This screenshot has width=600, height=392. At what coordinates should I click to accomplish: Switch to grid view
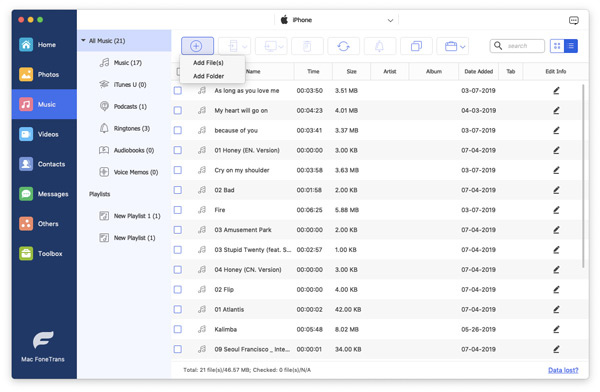point(557,46)
